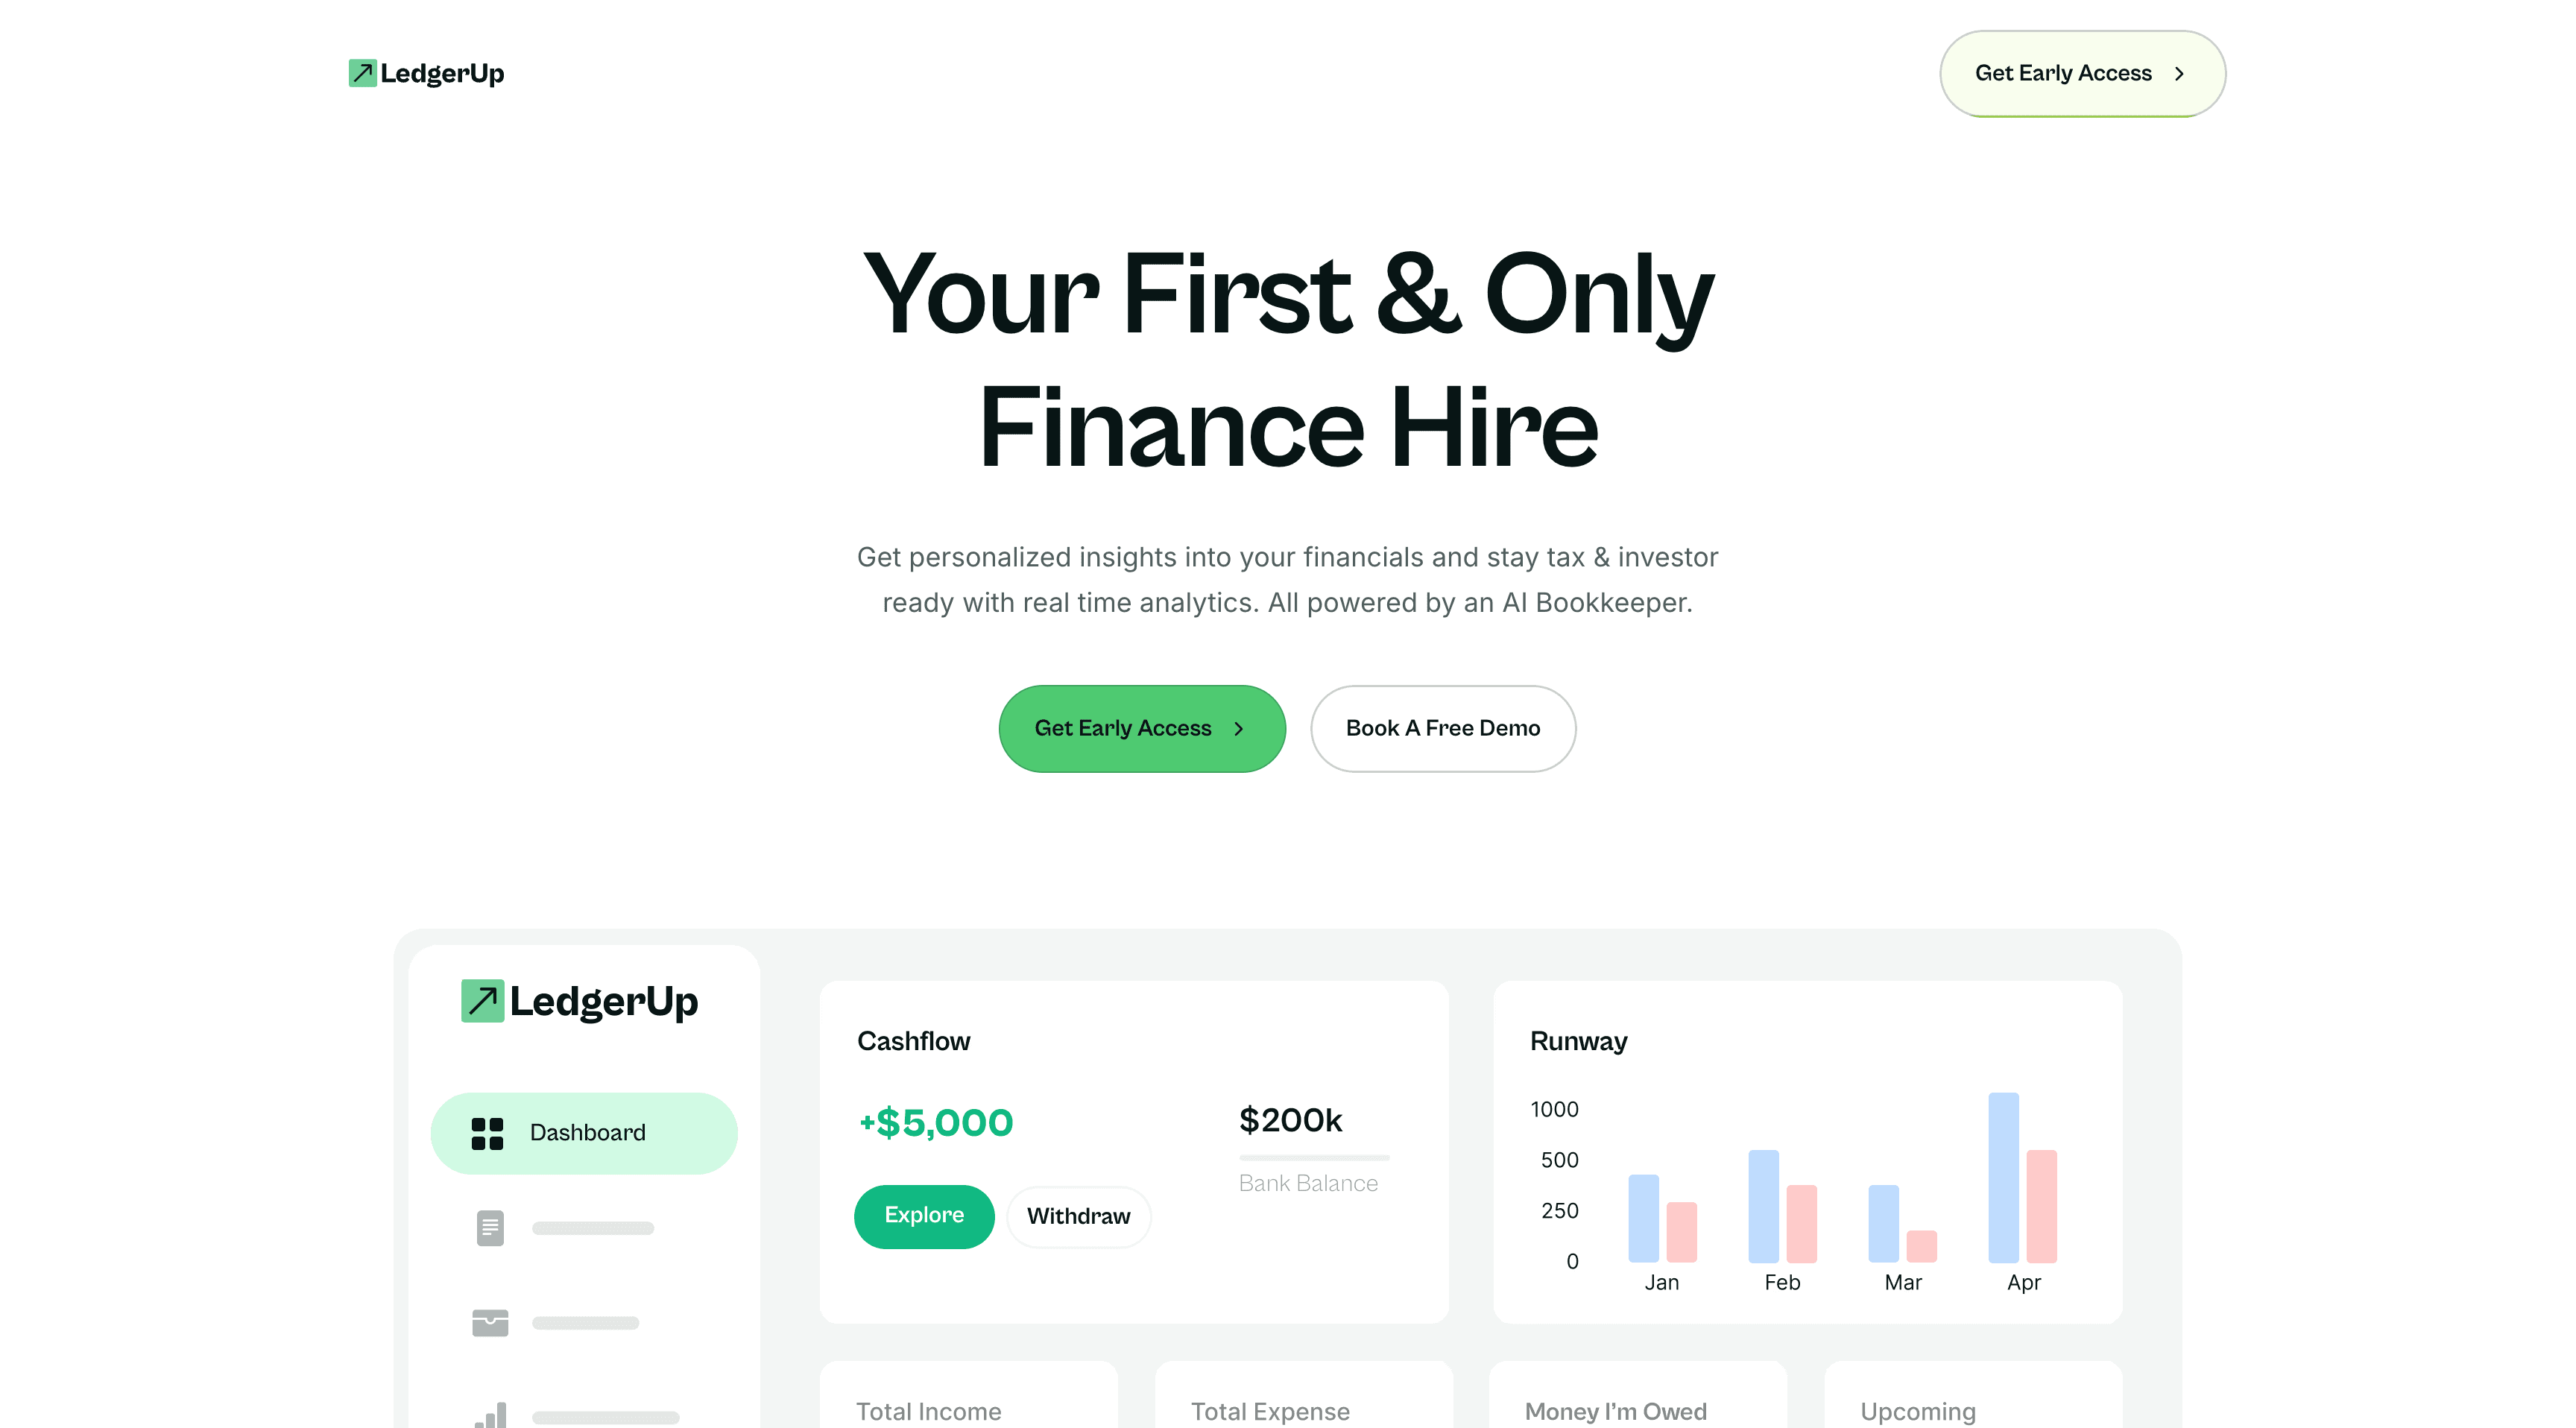The image size is (2576, 1428).
Task: Expand the Get Early Access header dropdown
Action: 2080,74
